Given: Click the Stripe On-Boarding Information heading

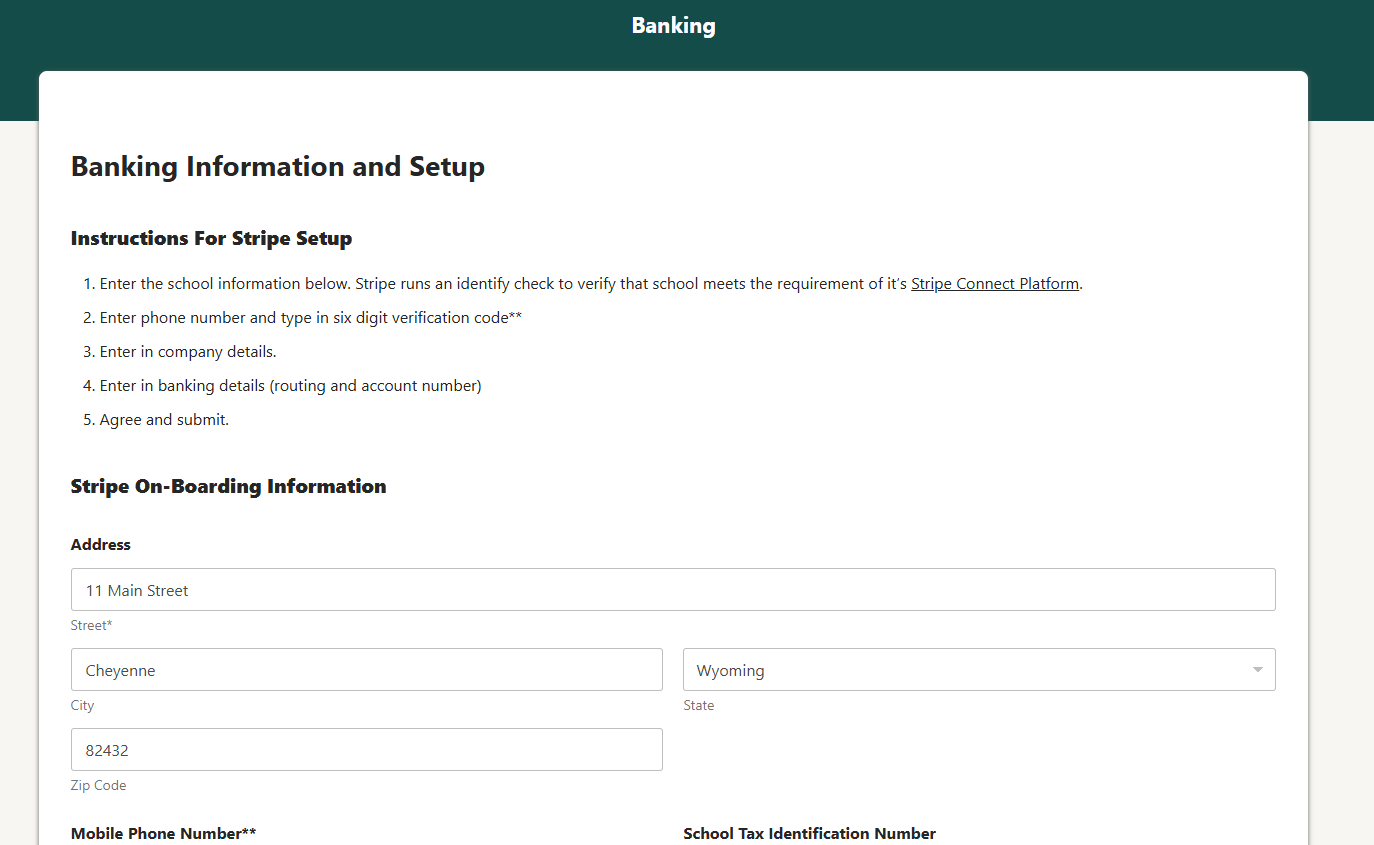Looking at the screenshot, I should (228, 487).
